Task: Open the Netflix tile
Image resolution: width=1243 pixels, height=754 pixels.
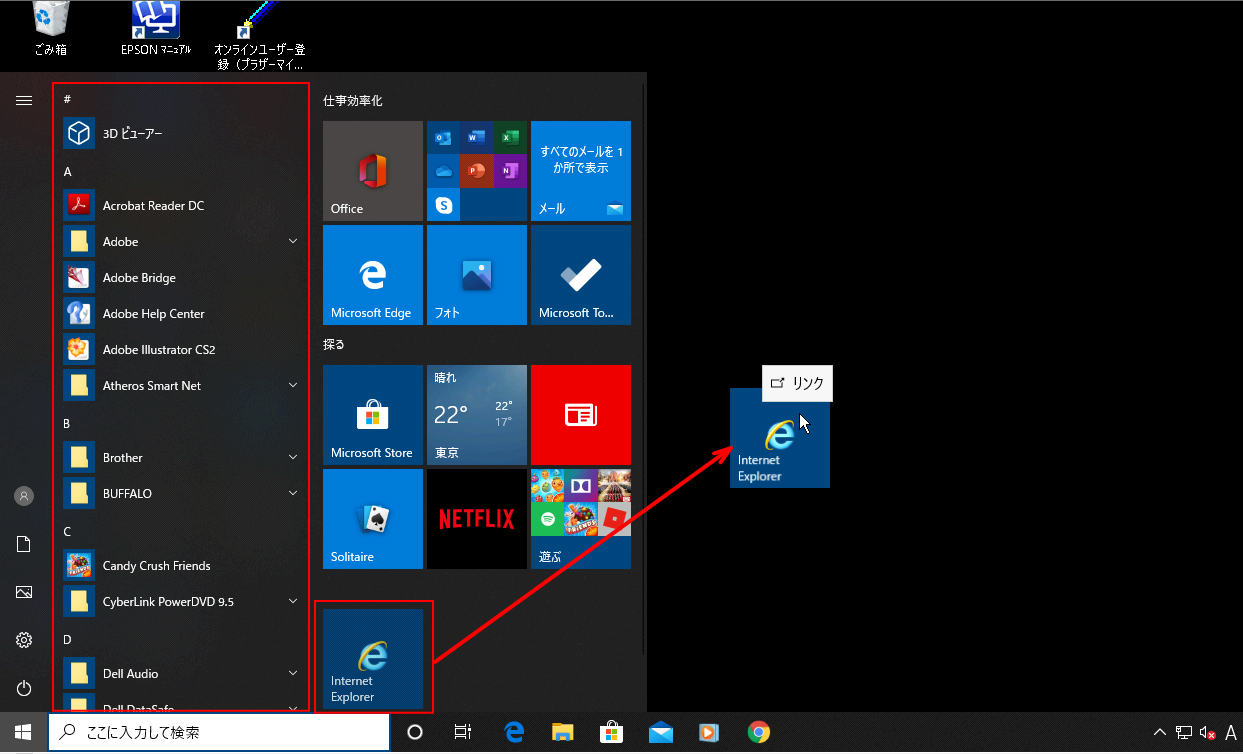Action: 477,519
